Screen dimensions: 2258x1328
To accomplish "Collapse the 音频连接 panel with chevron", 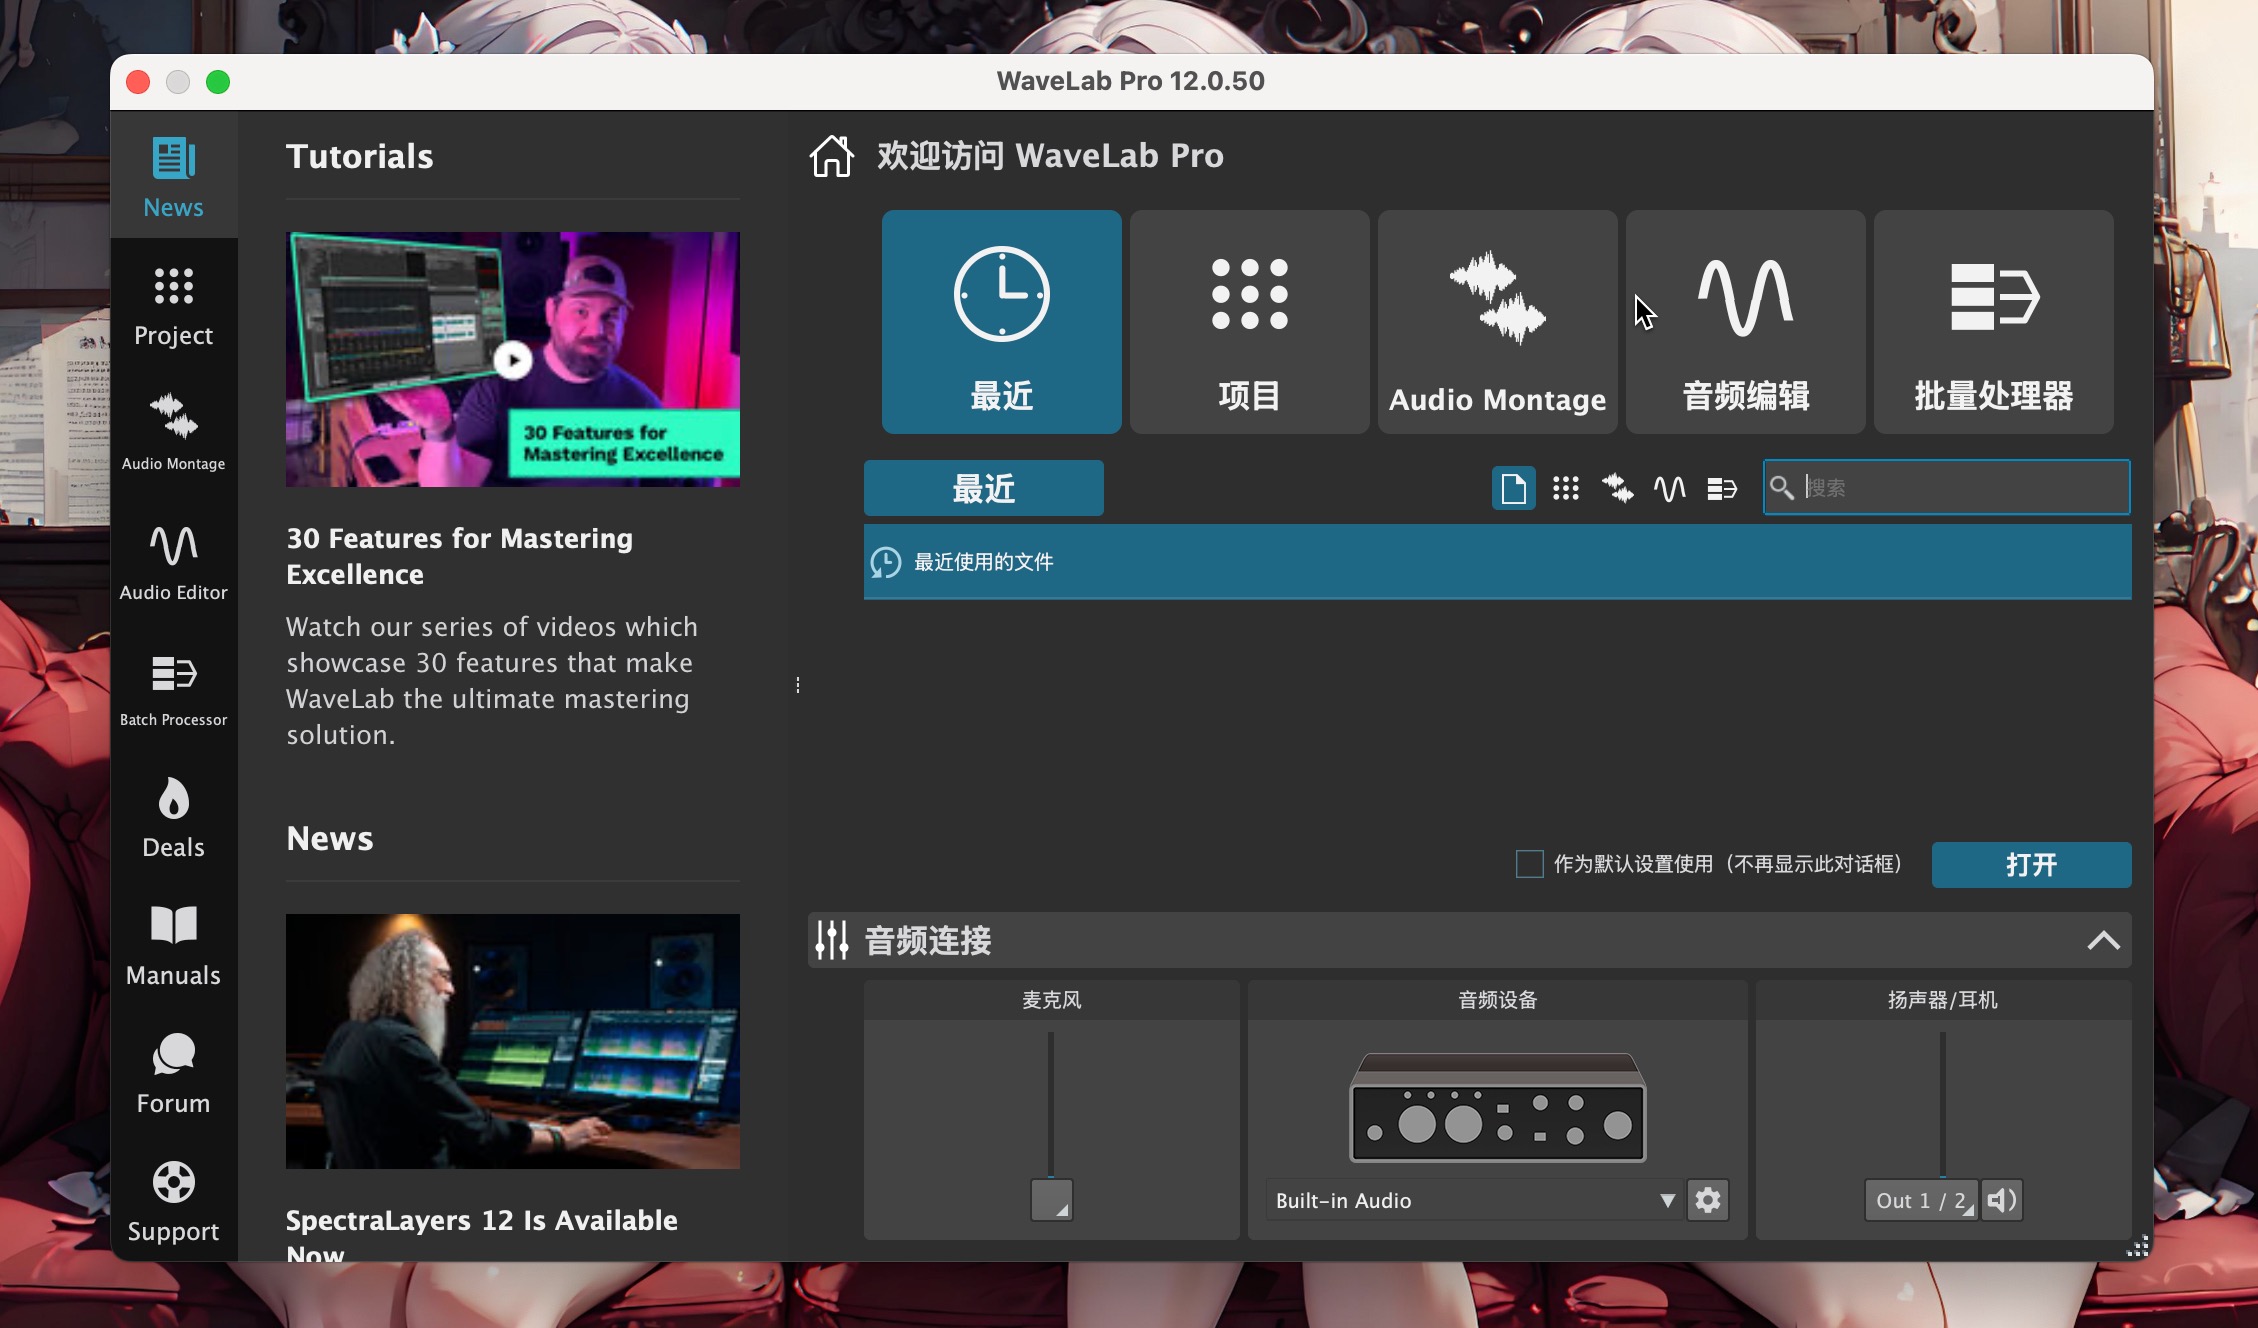I will coord(2103,940).
